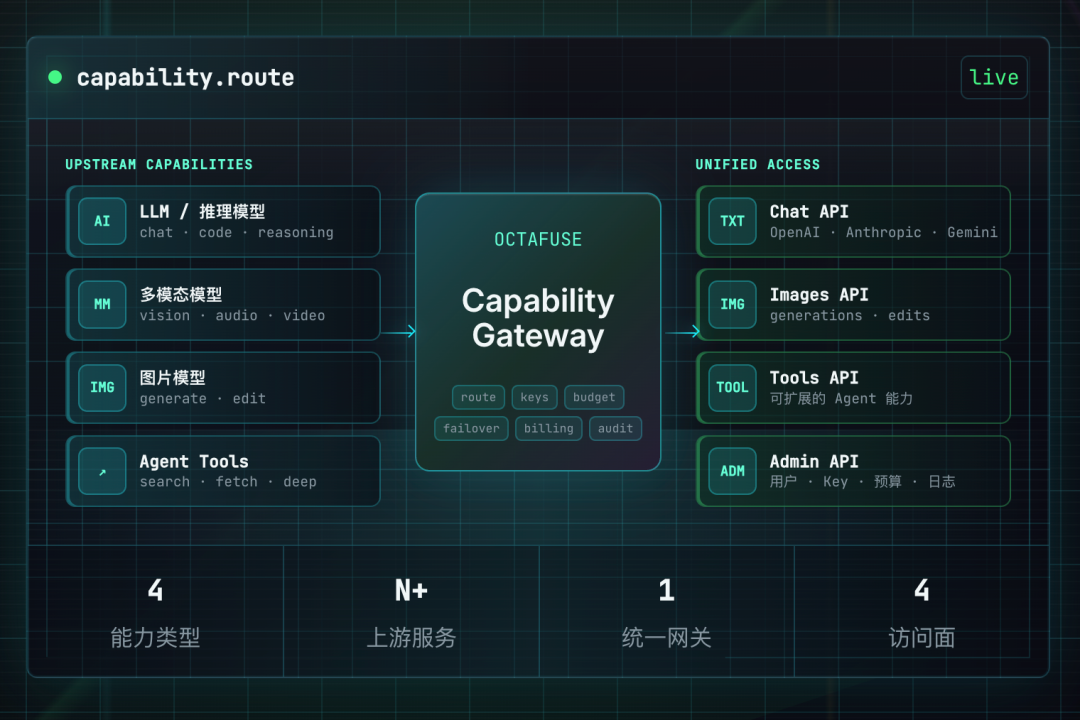Click the IMG icon beside 图片模型
Viewport: 1080px width, 720px height.
coord(102,387)
